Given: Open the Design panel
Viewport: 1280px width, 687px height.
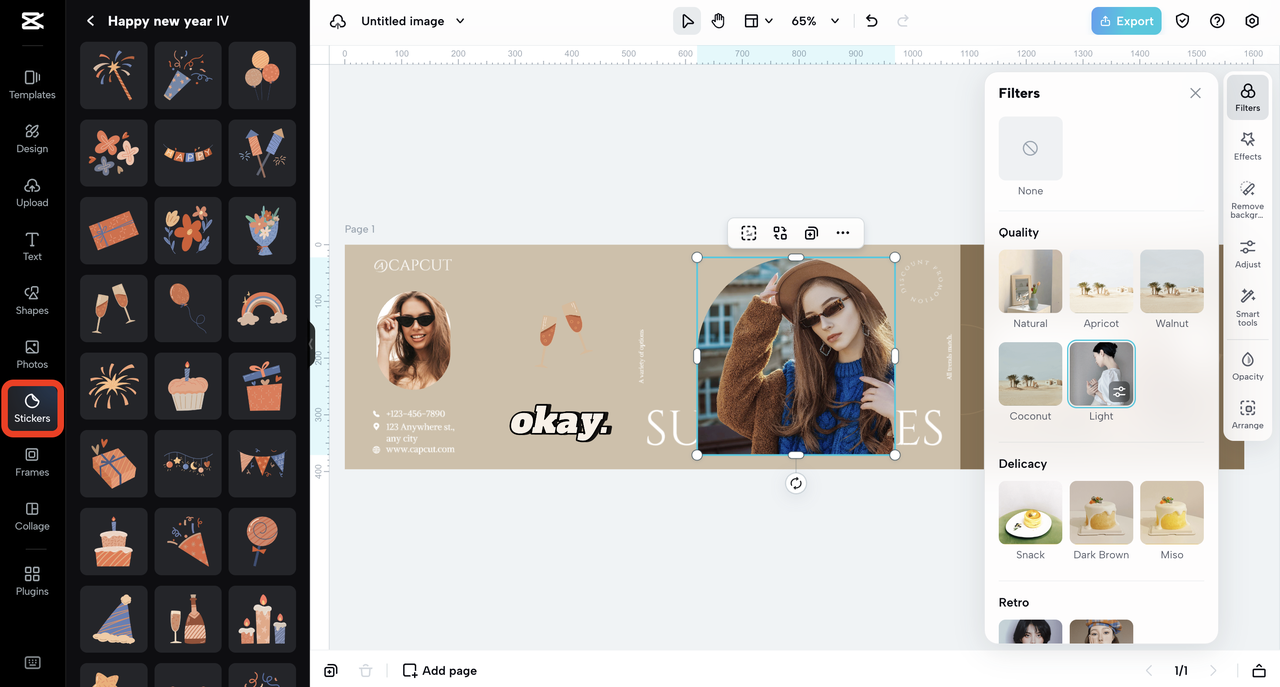Looking at the screenshot, I should point(32,138).
